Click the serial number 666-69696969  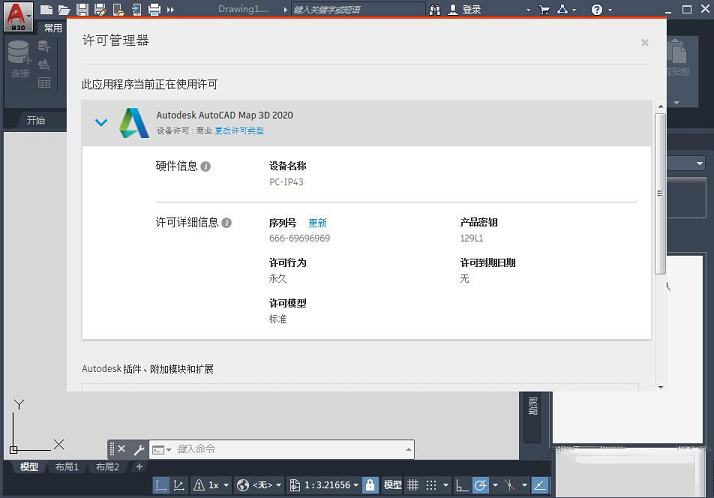[x=300, y=238]
